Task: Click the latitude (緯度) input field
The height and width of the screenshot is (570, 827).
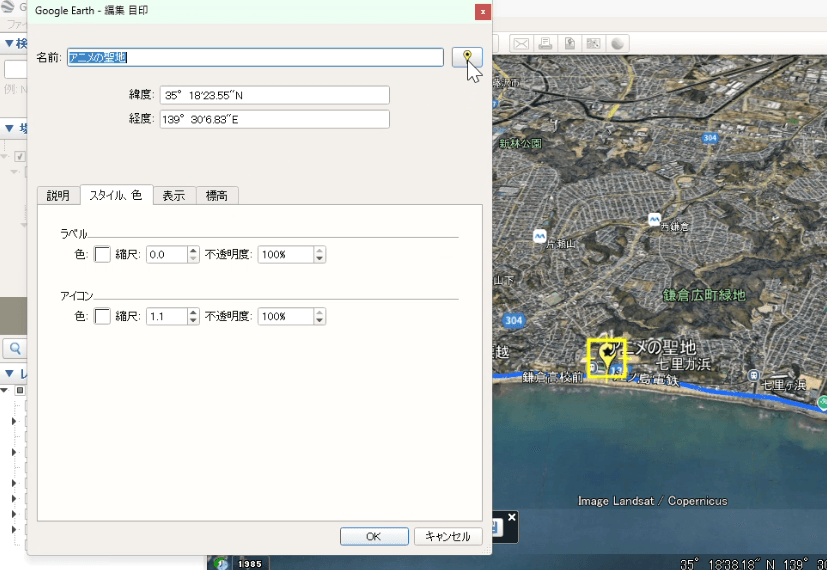Action: [274, 95]
